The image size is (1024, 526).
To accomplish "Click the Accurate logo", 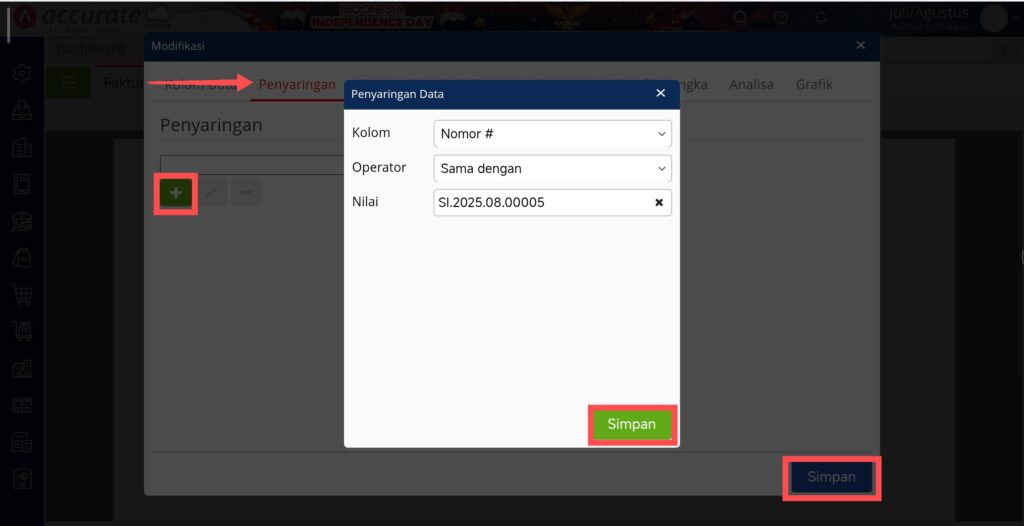I will pos(91,17).
